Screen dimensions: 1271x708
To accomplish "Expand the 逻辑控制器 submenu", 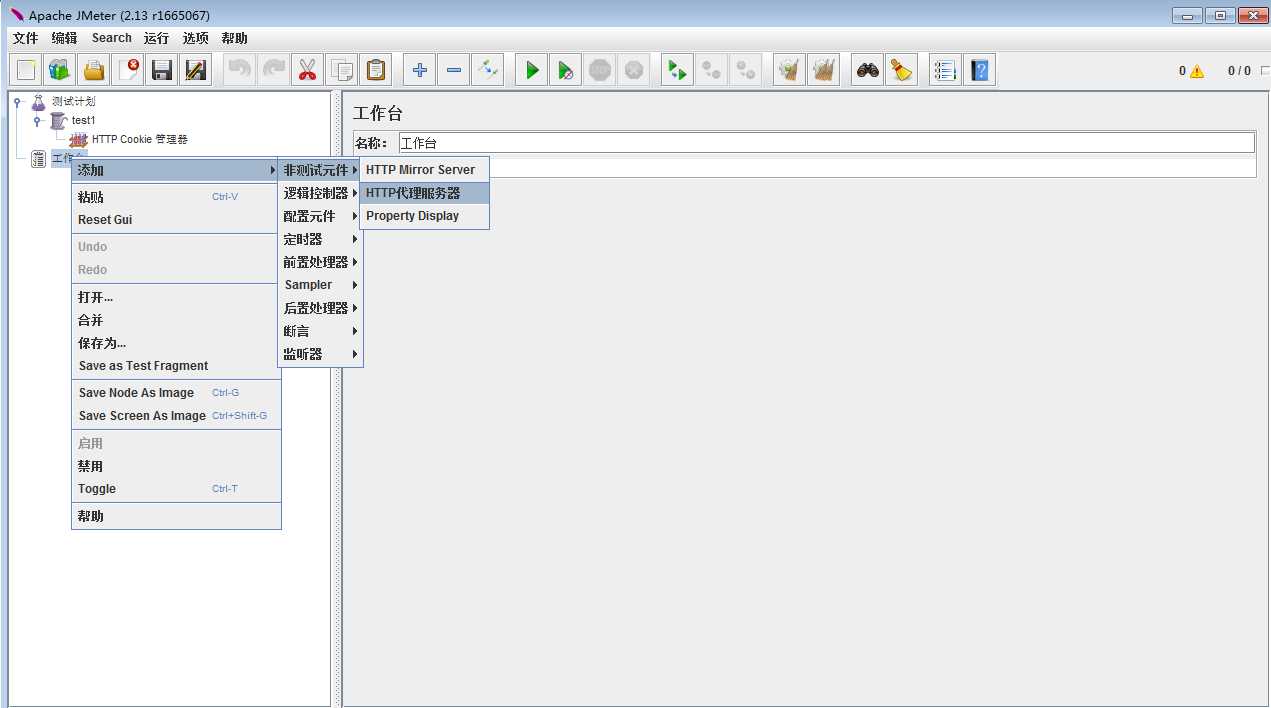I will tap(320, 193).
